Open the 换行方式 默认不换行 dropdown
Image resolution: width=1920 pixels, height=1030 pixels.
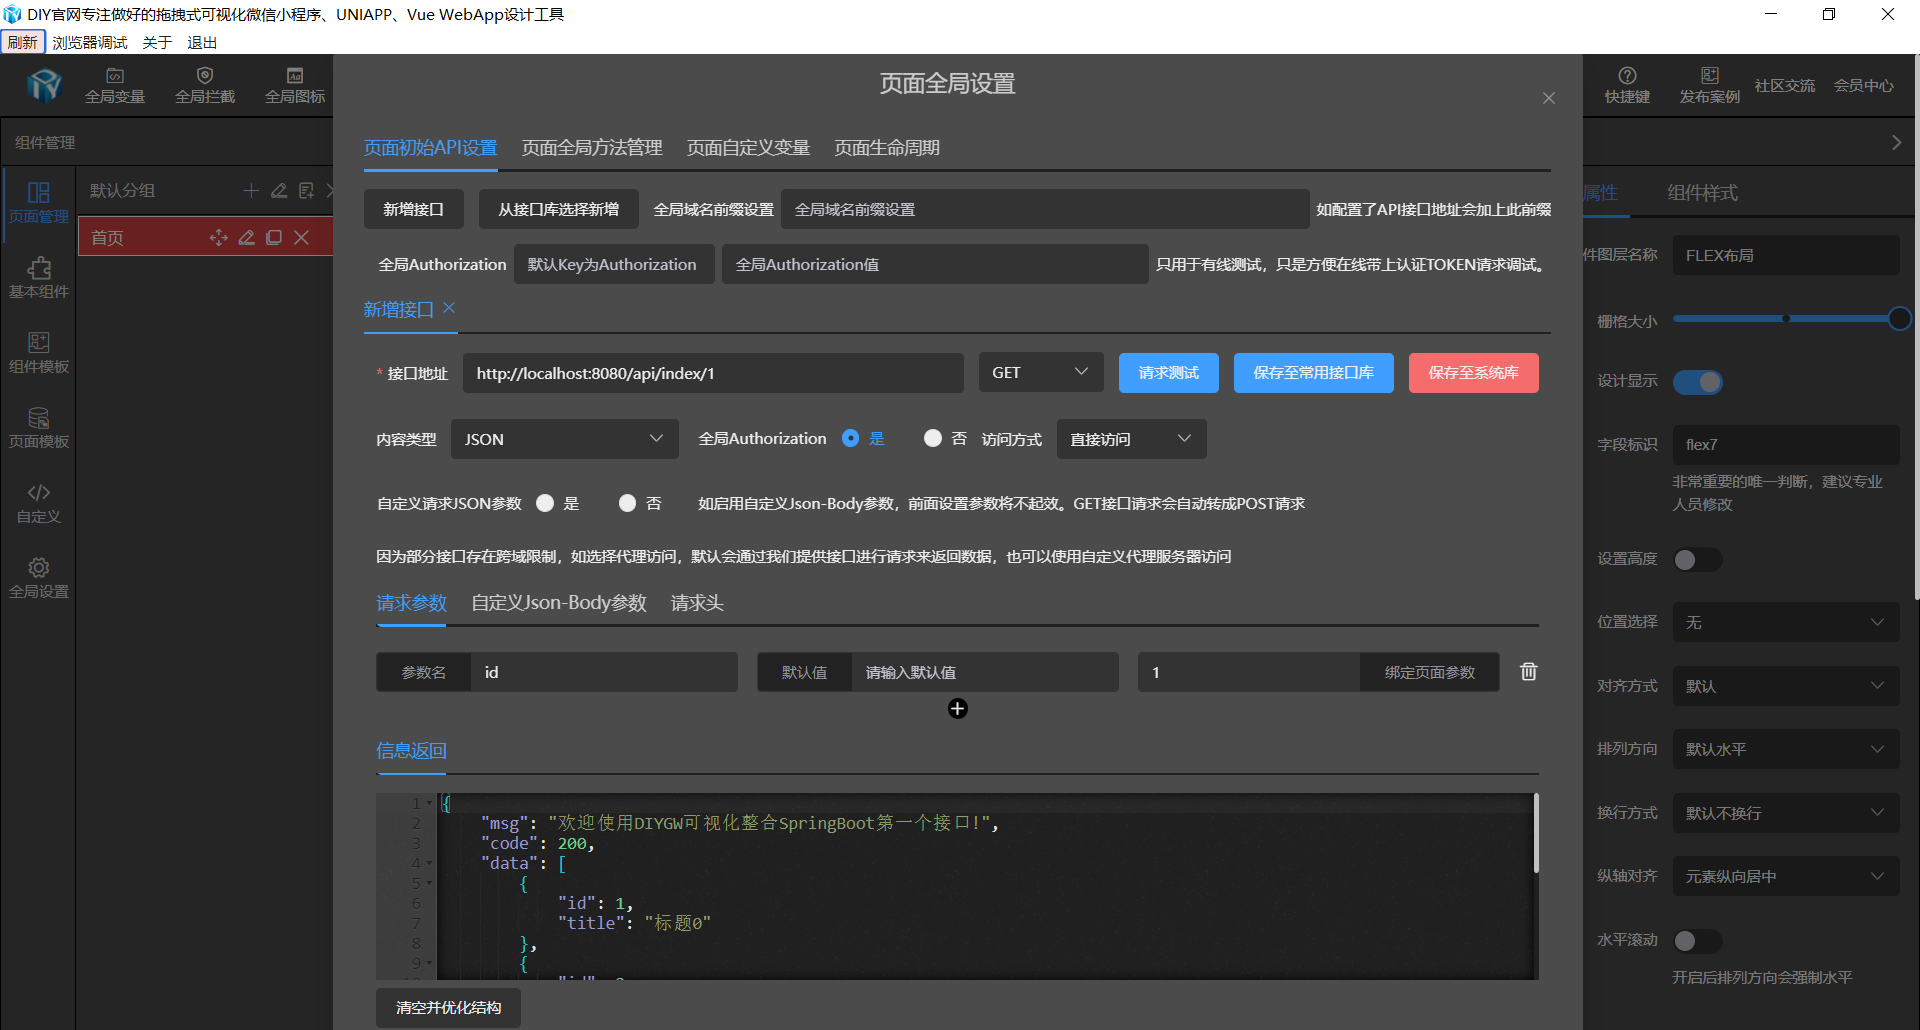[x=1786, y=813]
